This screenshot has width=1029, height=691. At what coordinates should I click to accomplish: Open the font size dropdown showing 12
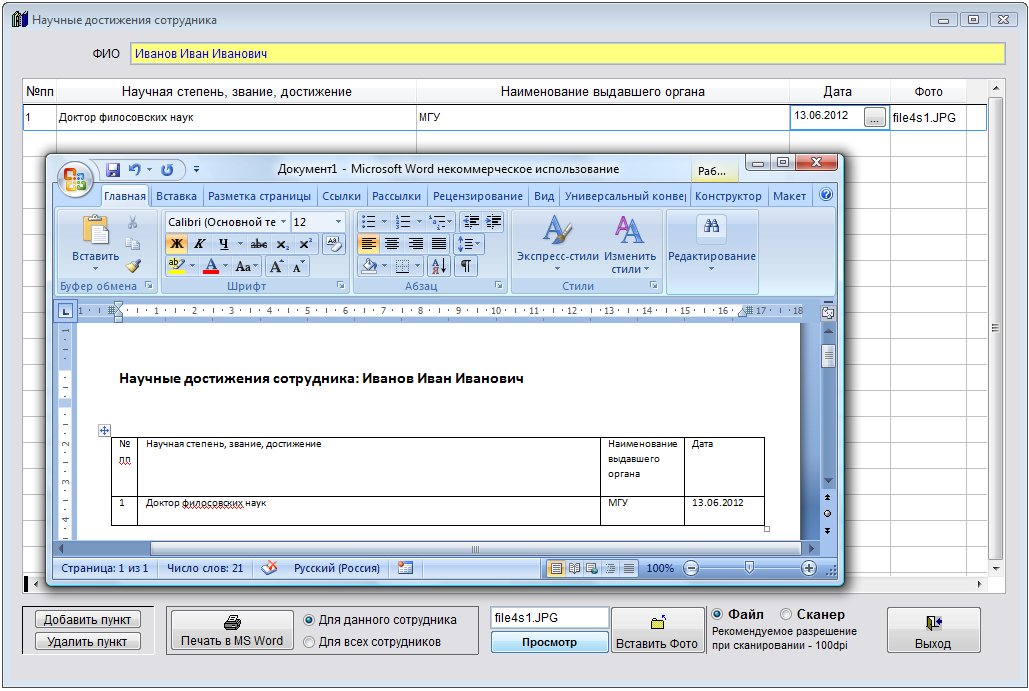[339, 222]
